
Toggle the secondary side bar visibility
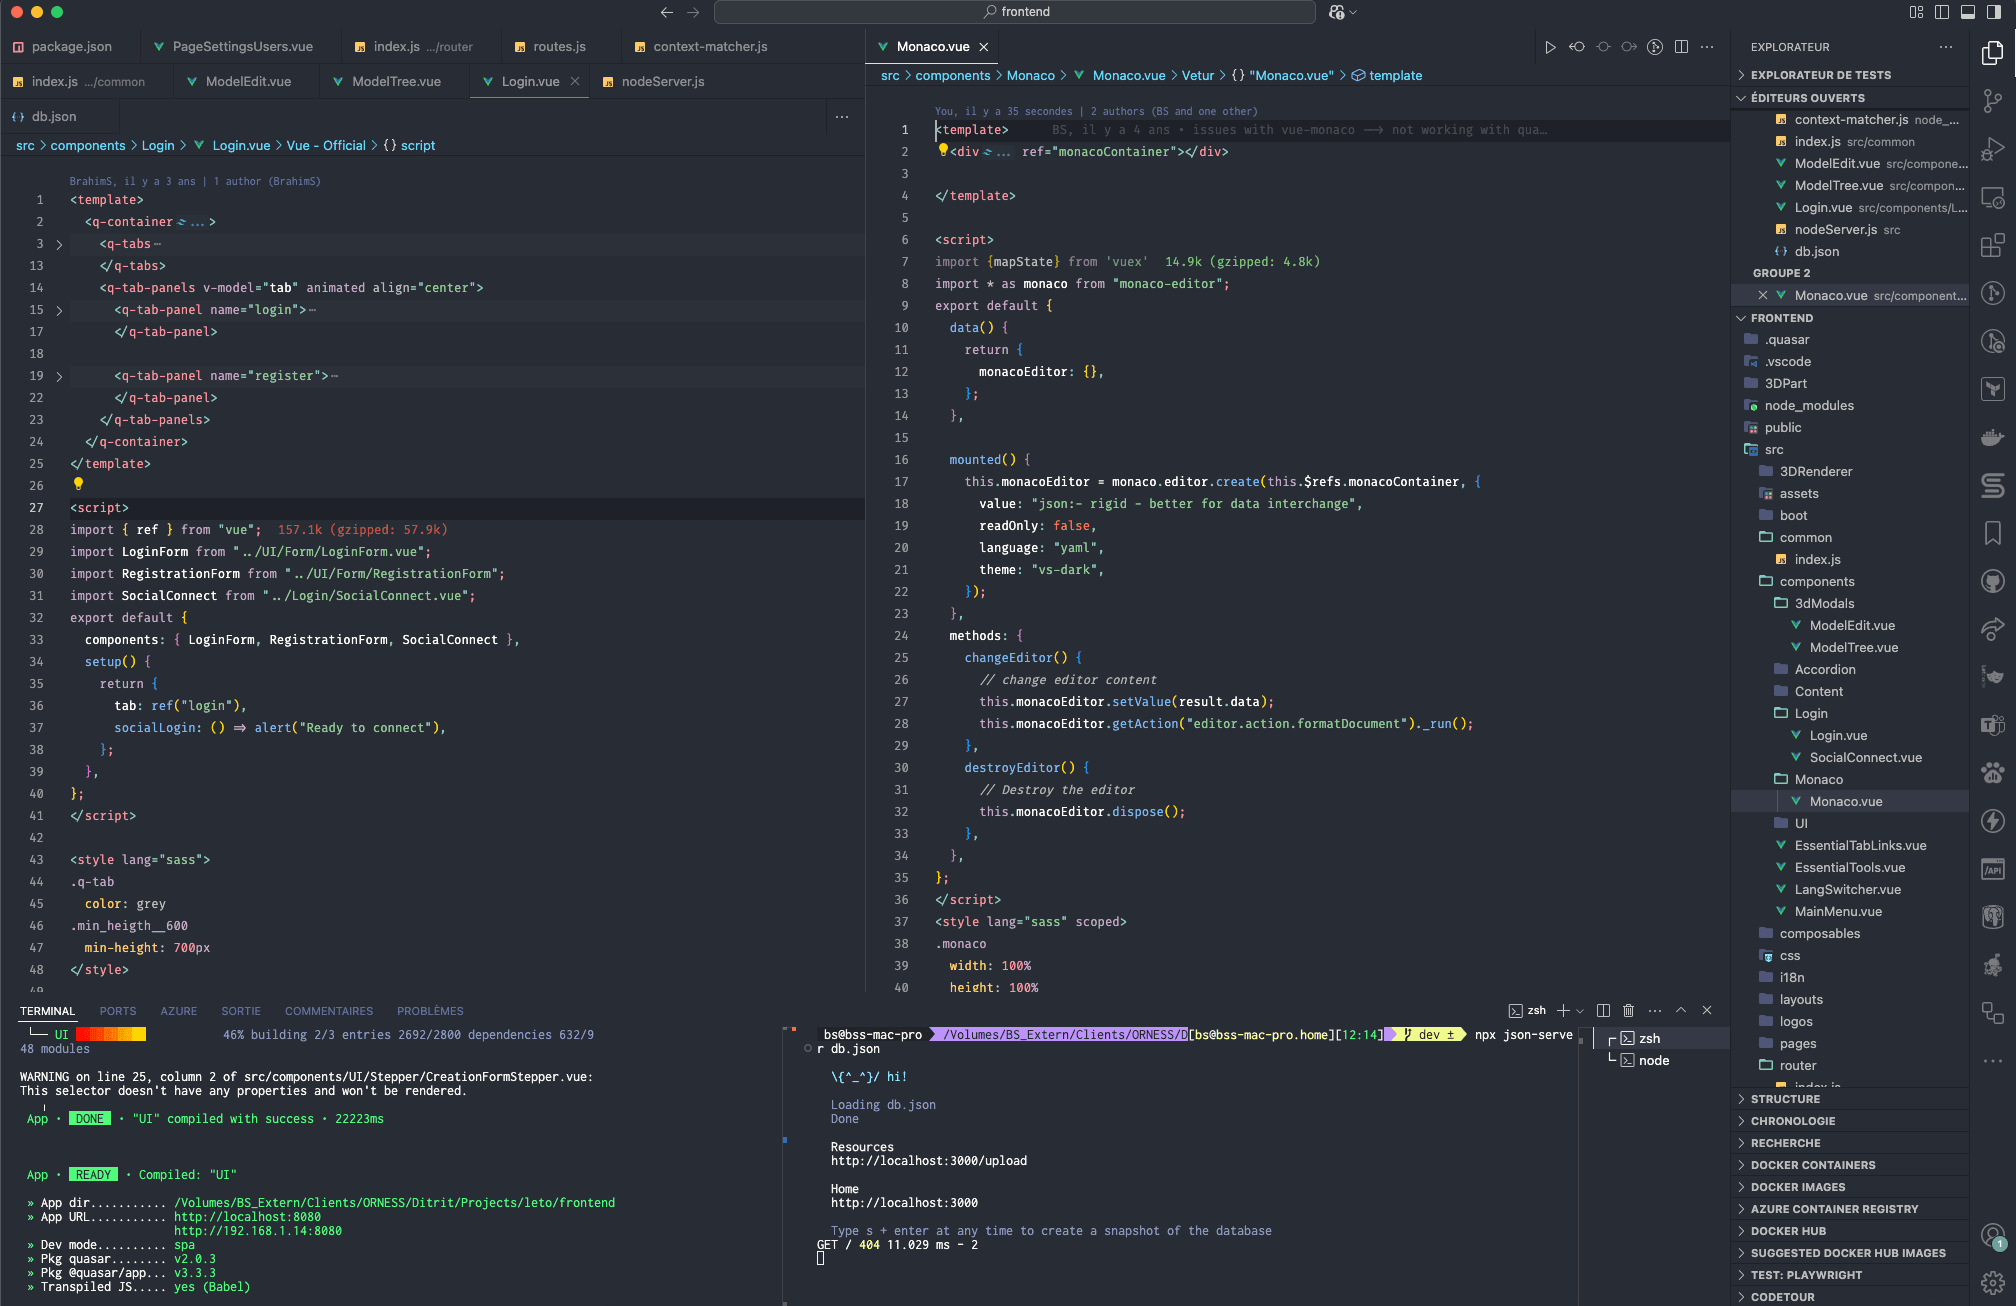coord(1994,12)
